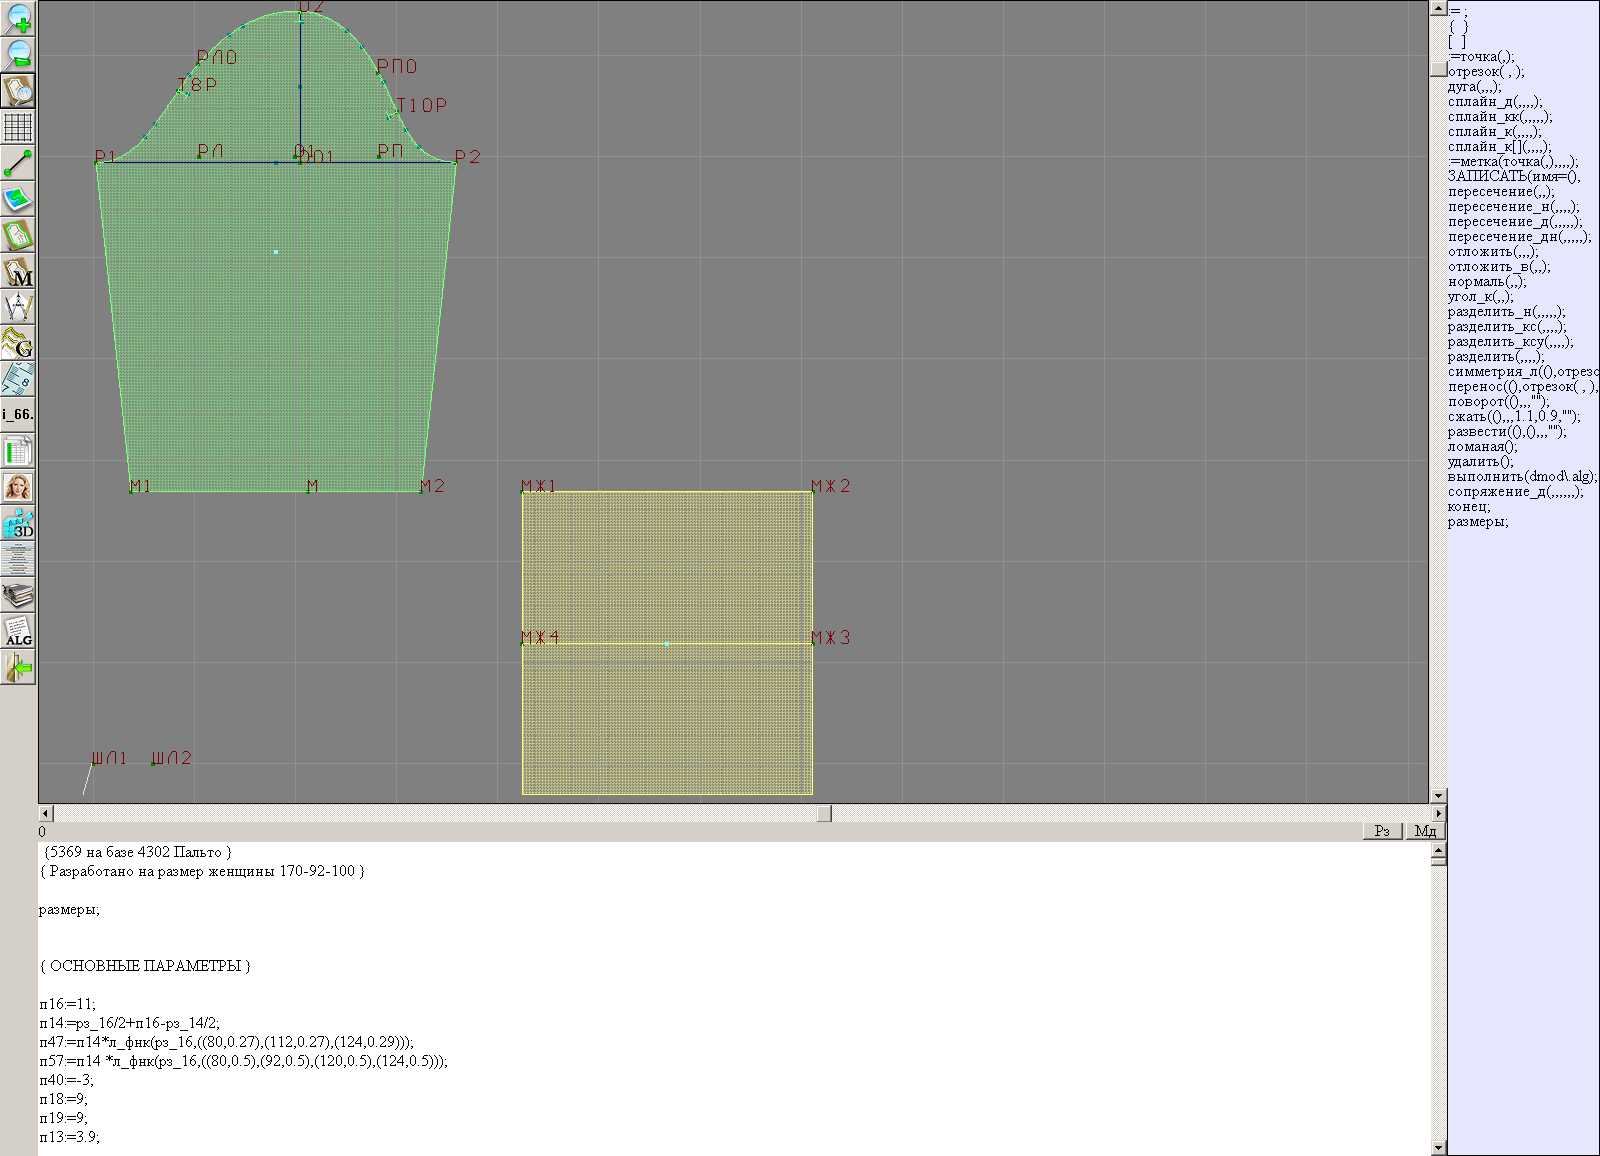Toggle the grid display icon
This screenshot has width=1600, height=1156.
tap(18, 127)
